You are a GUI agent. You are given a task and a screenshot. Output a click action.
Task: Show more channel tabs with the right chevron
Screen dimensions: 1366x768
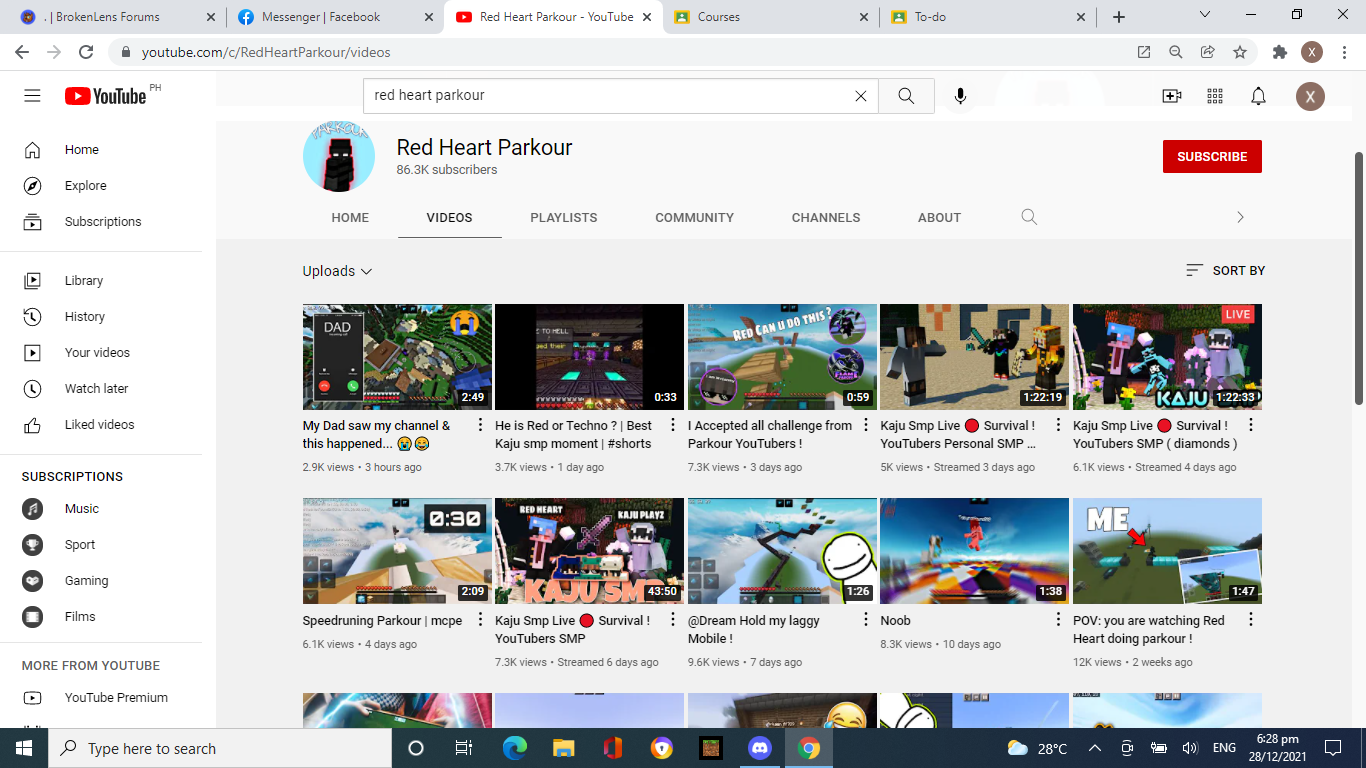pyautogui.click(x=1240, y=217)
